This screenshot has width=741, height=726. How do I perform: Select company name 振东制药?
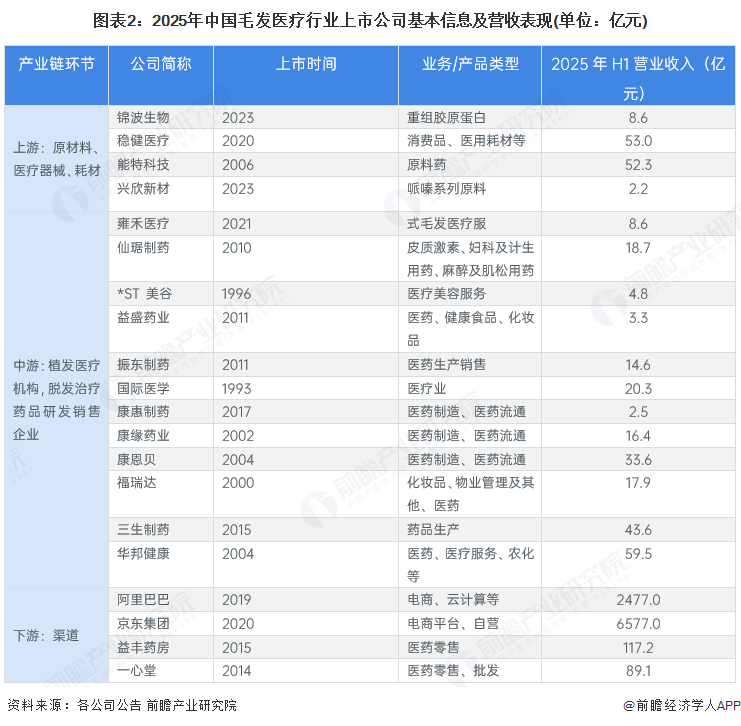click(143, 365)
